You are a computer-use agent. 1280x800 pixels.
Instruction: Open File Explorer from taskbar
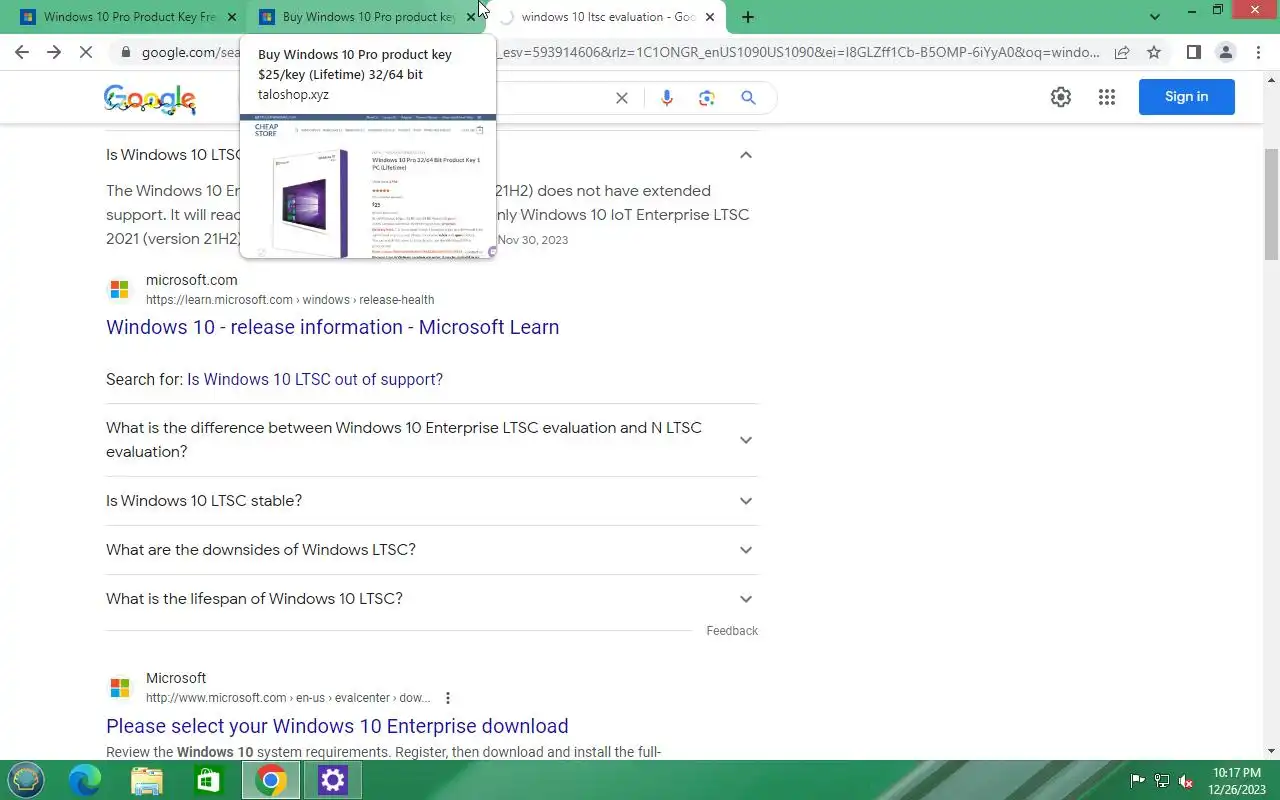pos(146,780)
